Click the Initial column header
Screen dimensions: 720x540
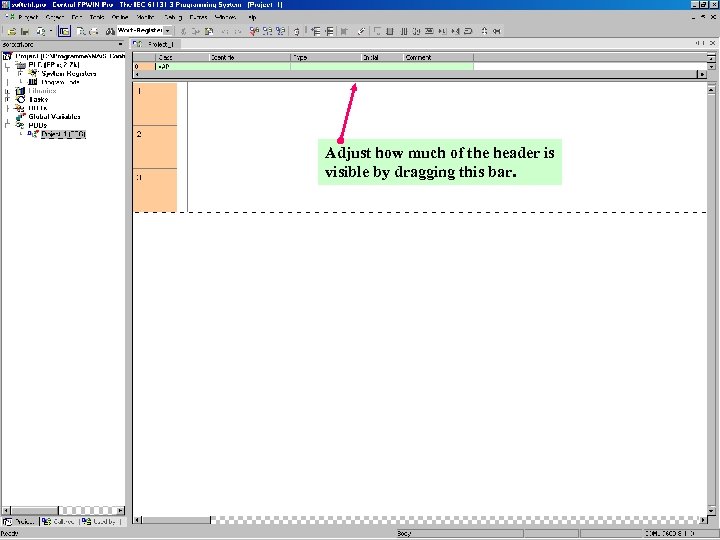click(x=382, y=57)
